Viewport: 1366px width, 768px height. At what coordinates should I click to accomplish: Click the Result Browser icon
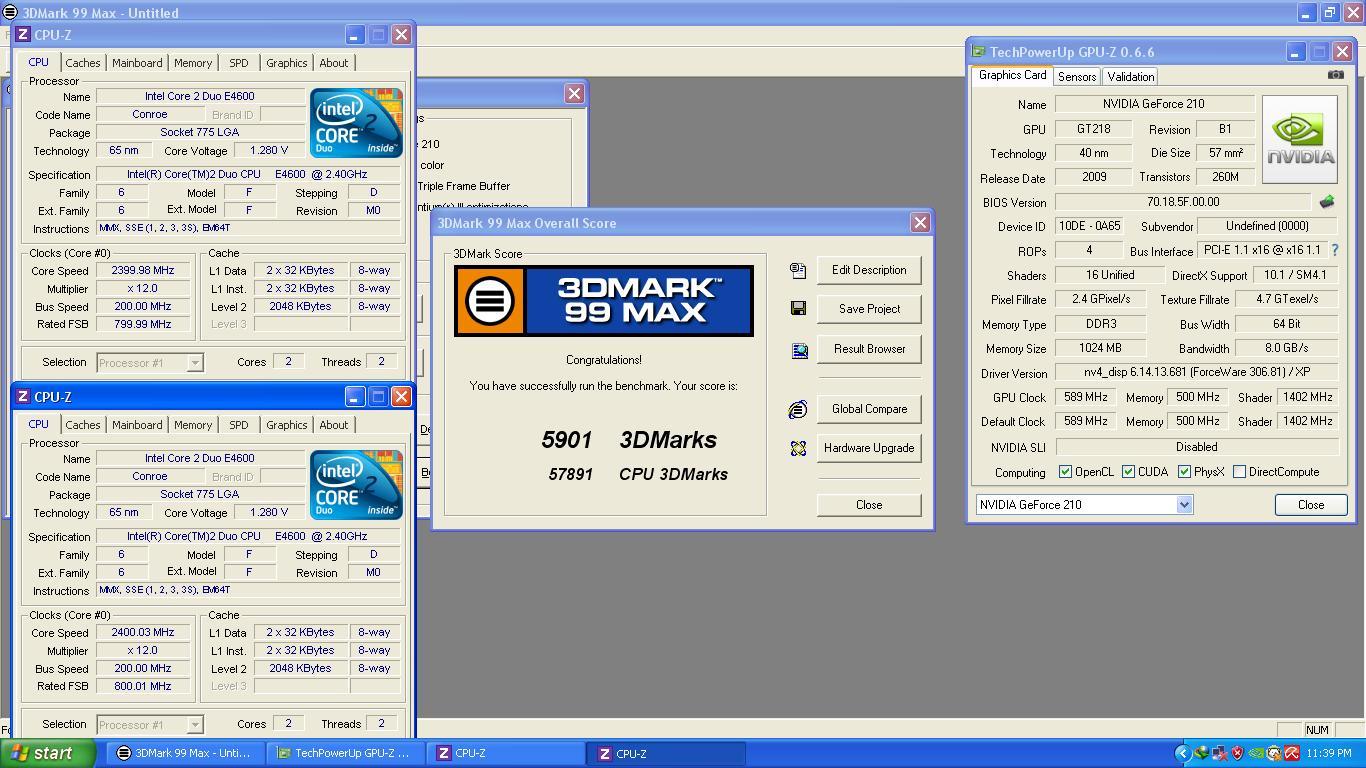(799, 350)
